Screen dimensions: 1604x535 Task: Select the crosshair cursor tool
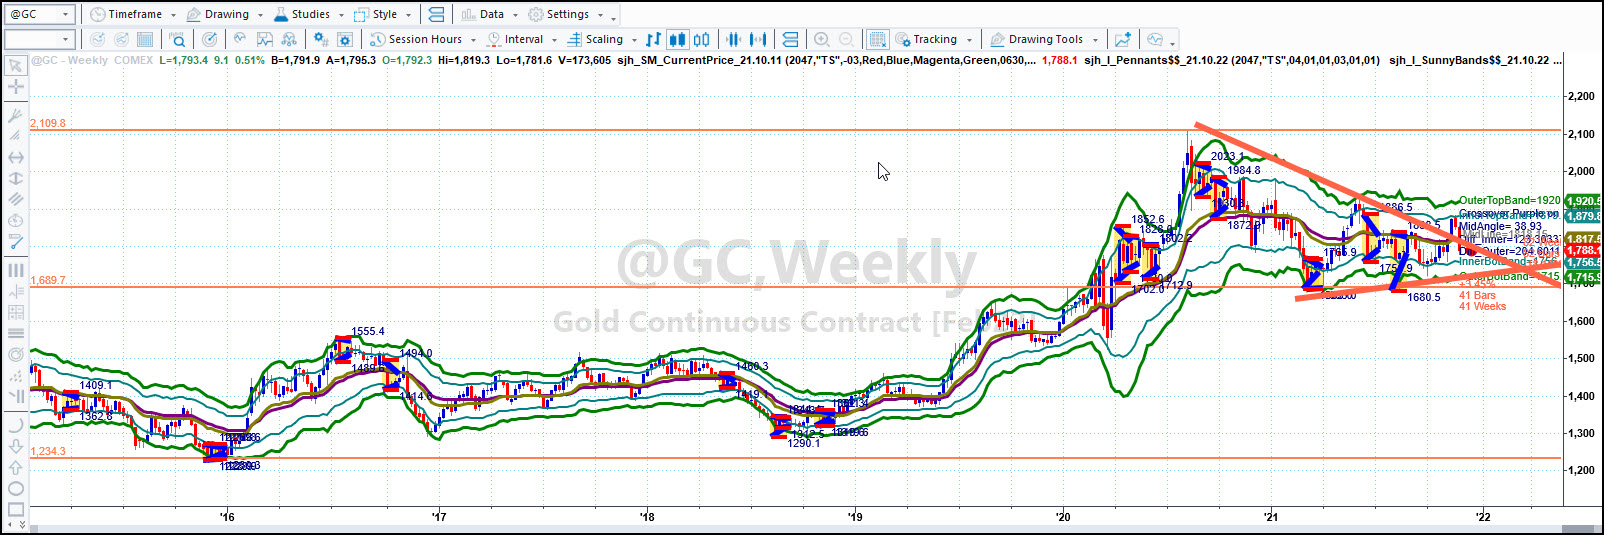(15, 87)
